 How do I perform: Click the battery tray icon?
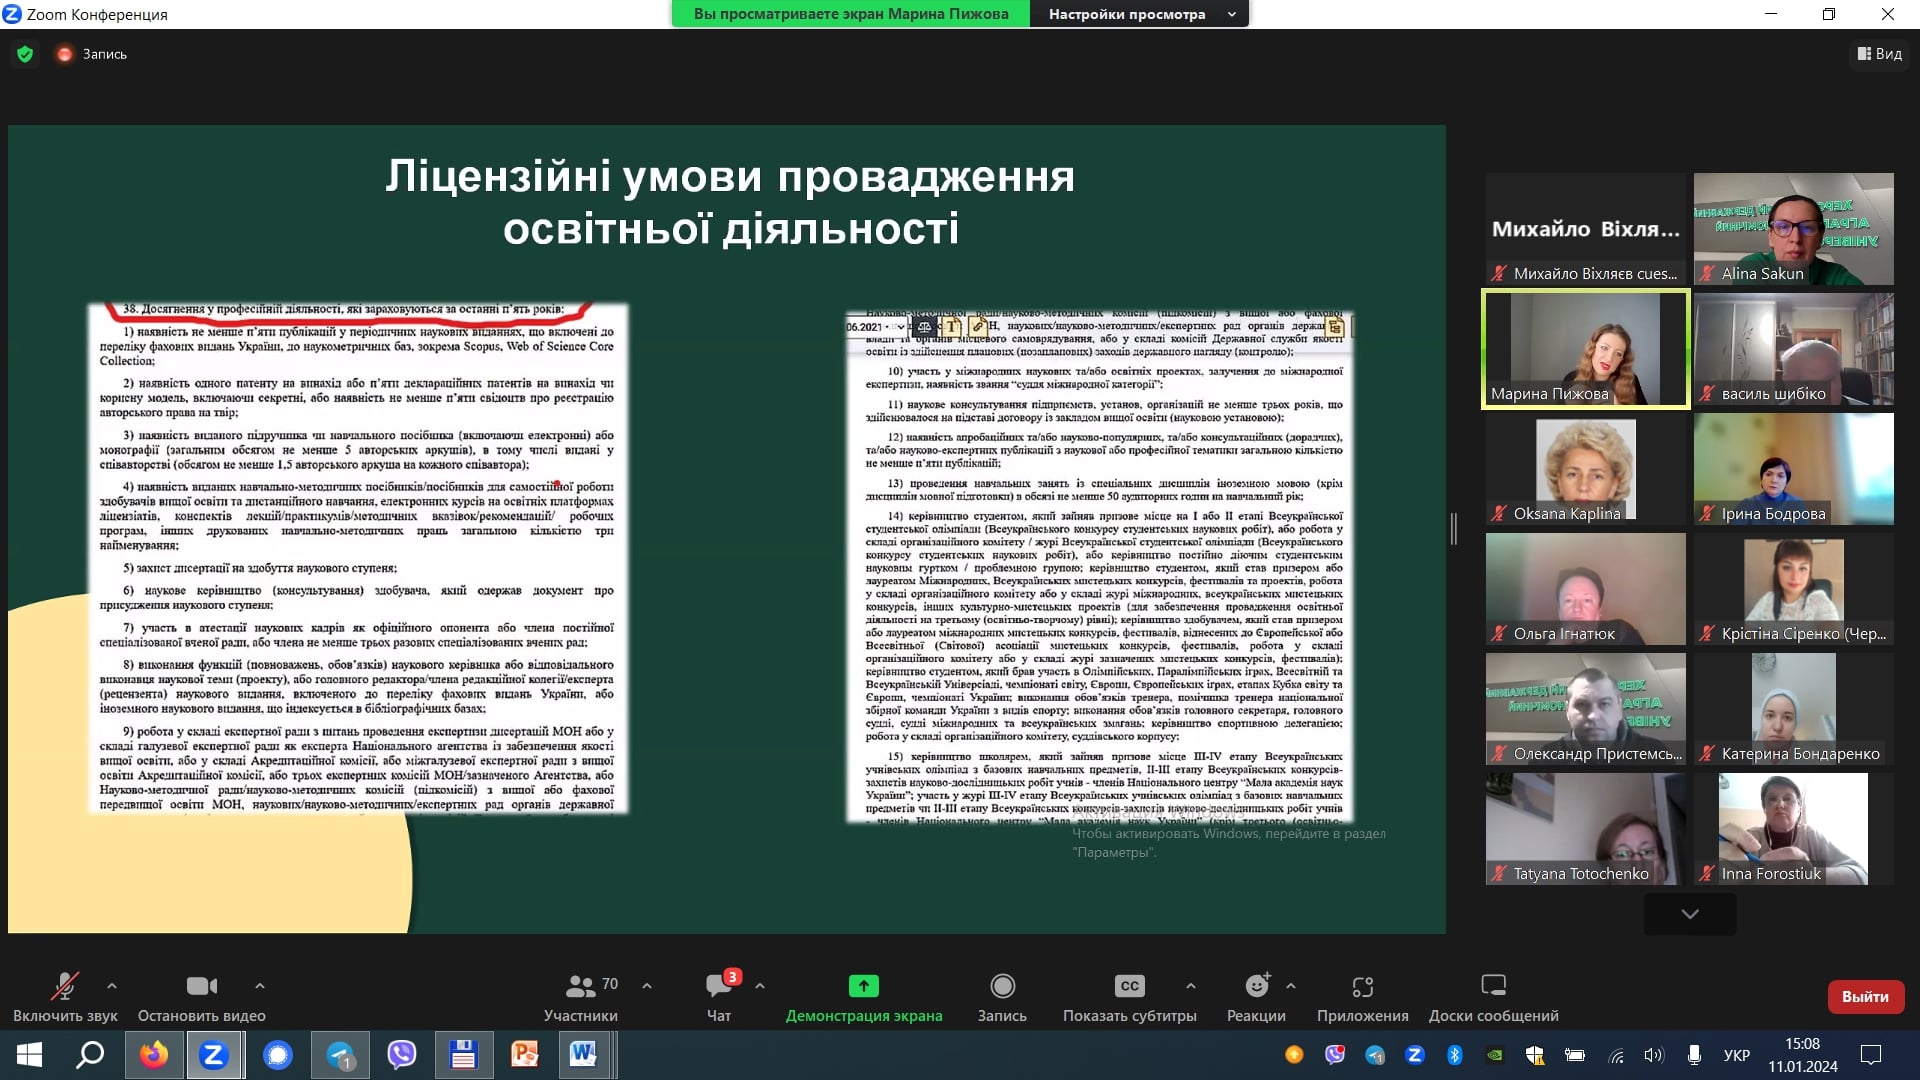tap(1575, 1055)
